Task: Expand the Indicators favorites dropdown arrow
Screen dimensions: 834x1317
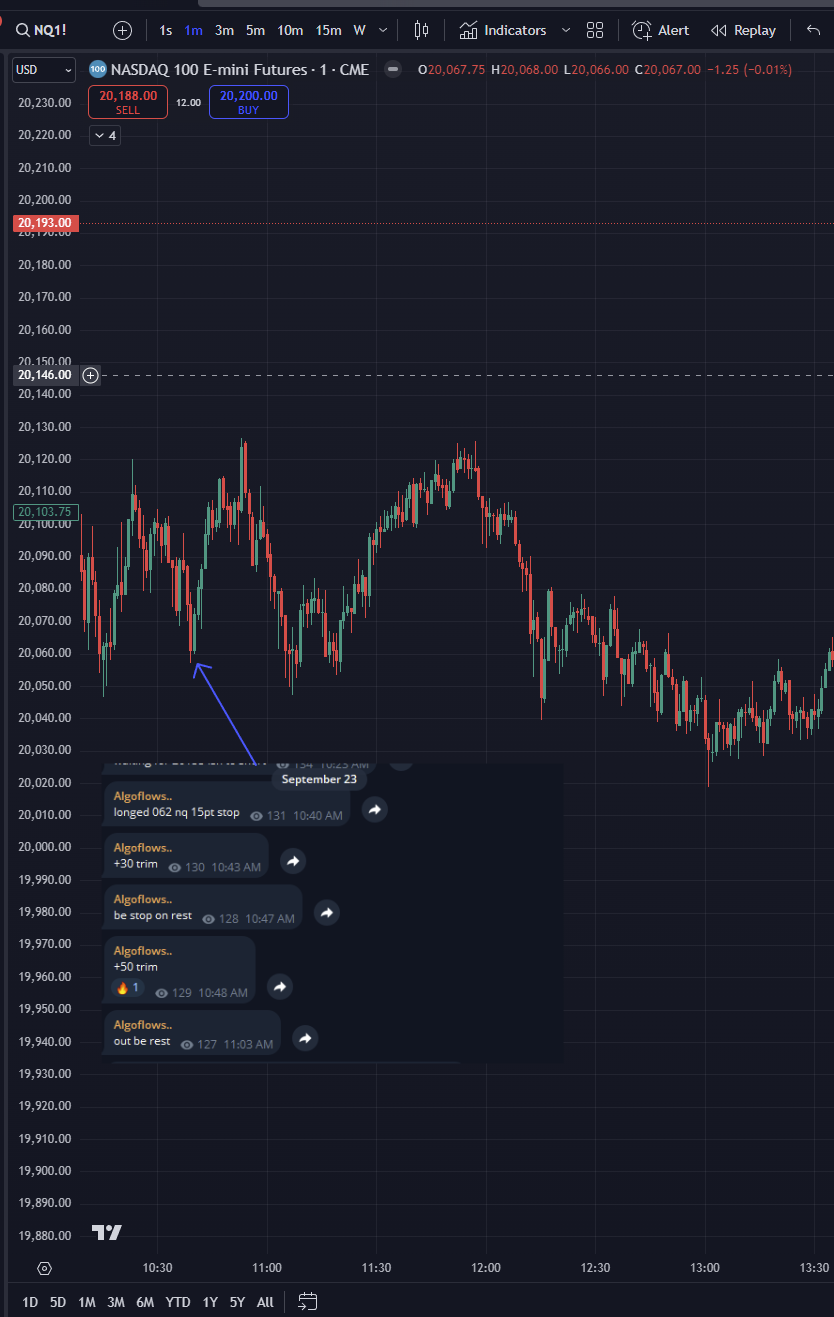Action: (x=567, y=30)
